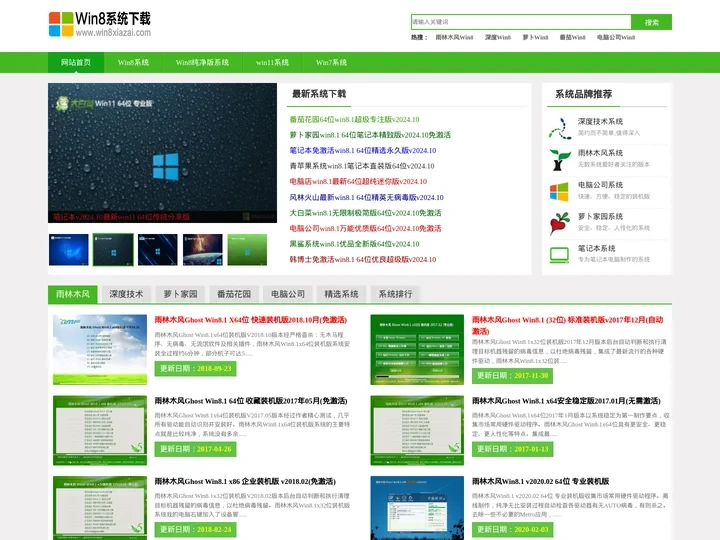Open win11系统 navigation item
720x540 pixels.
(272, 62)
